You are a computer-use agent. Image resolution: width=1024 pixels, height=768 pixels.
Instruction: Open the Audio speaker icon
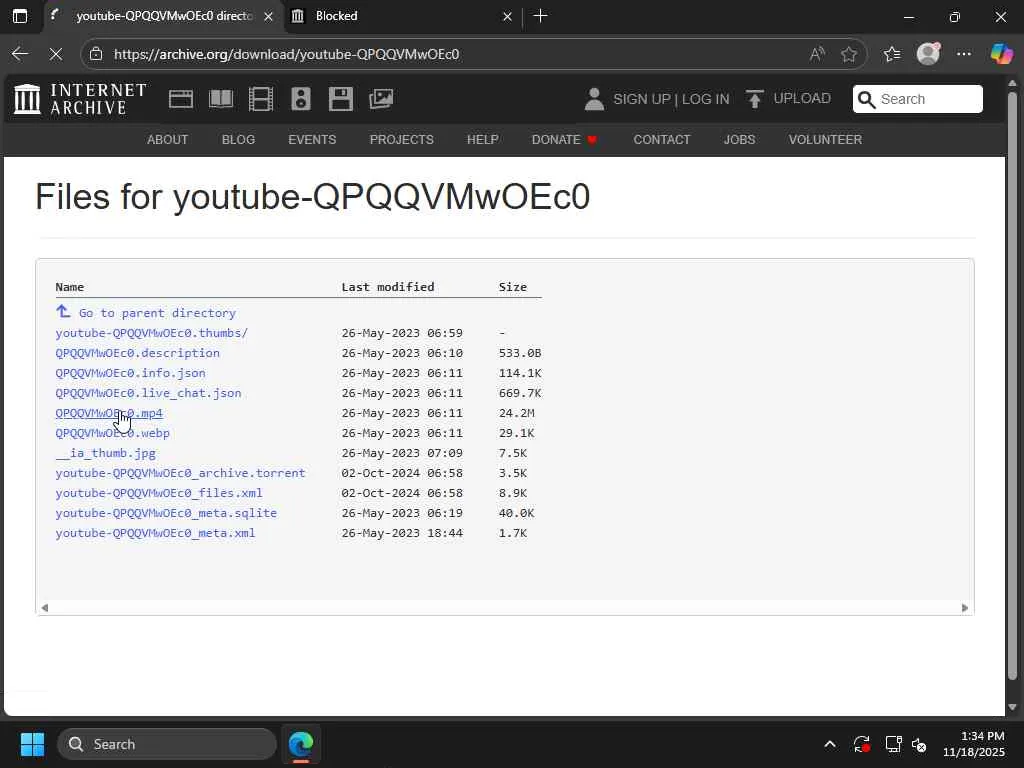pos(300,99)
